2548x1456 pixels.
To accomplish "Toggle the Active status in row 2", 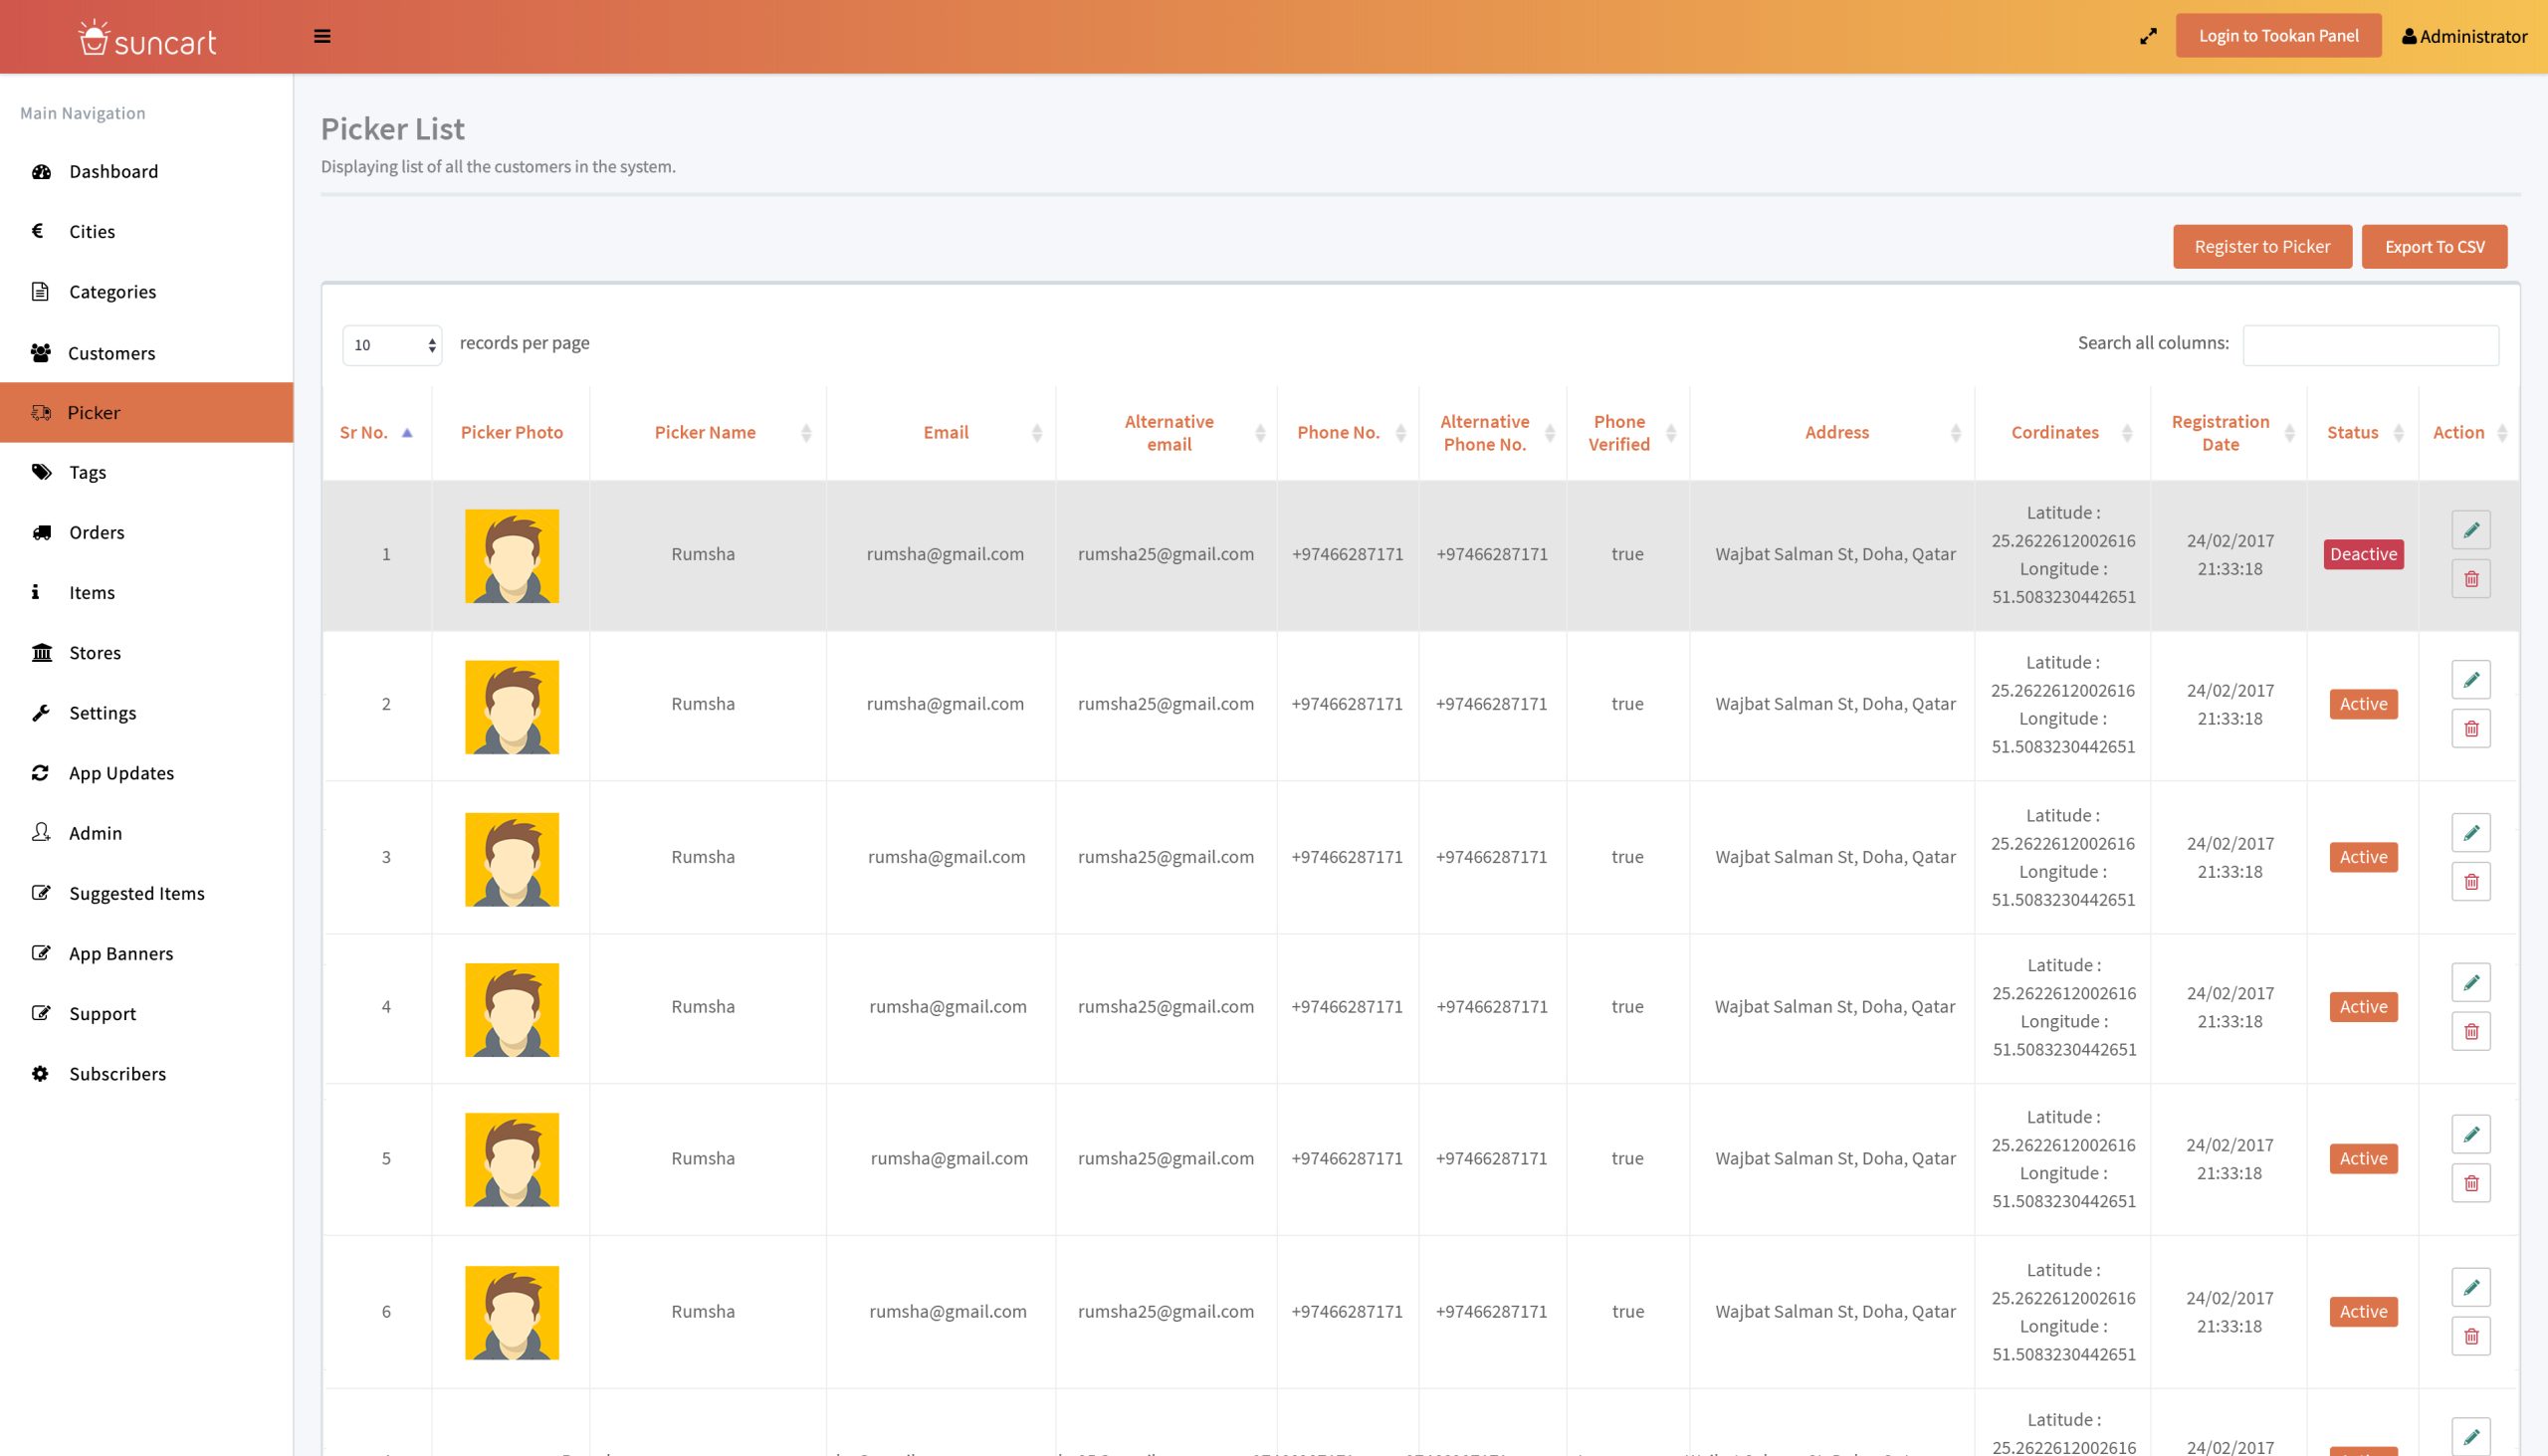I will click(x=2363, y=704).
